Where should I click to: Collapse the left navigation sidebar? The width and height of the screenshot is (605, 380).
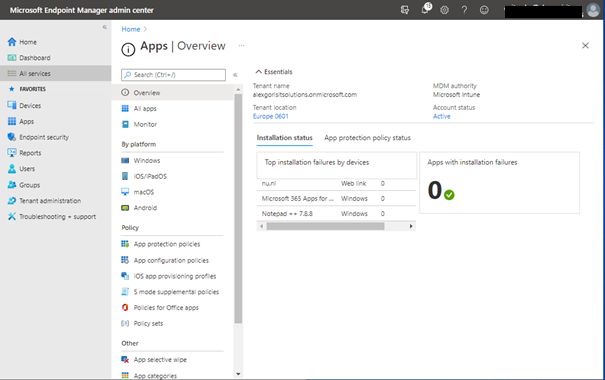[x=105, y=27]
